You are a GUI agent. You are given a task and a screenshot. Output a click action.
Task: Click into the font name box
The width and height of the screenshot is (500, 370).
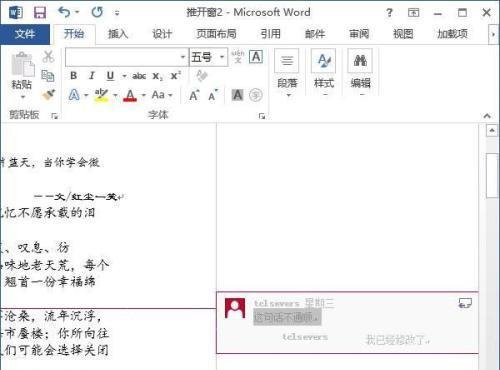point(122,57)
